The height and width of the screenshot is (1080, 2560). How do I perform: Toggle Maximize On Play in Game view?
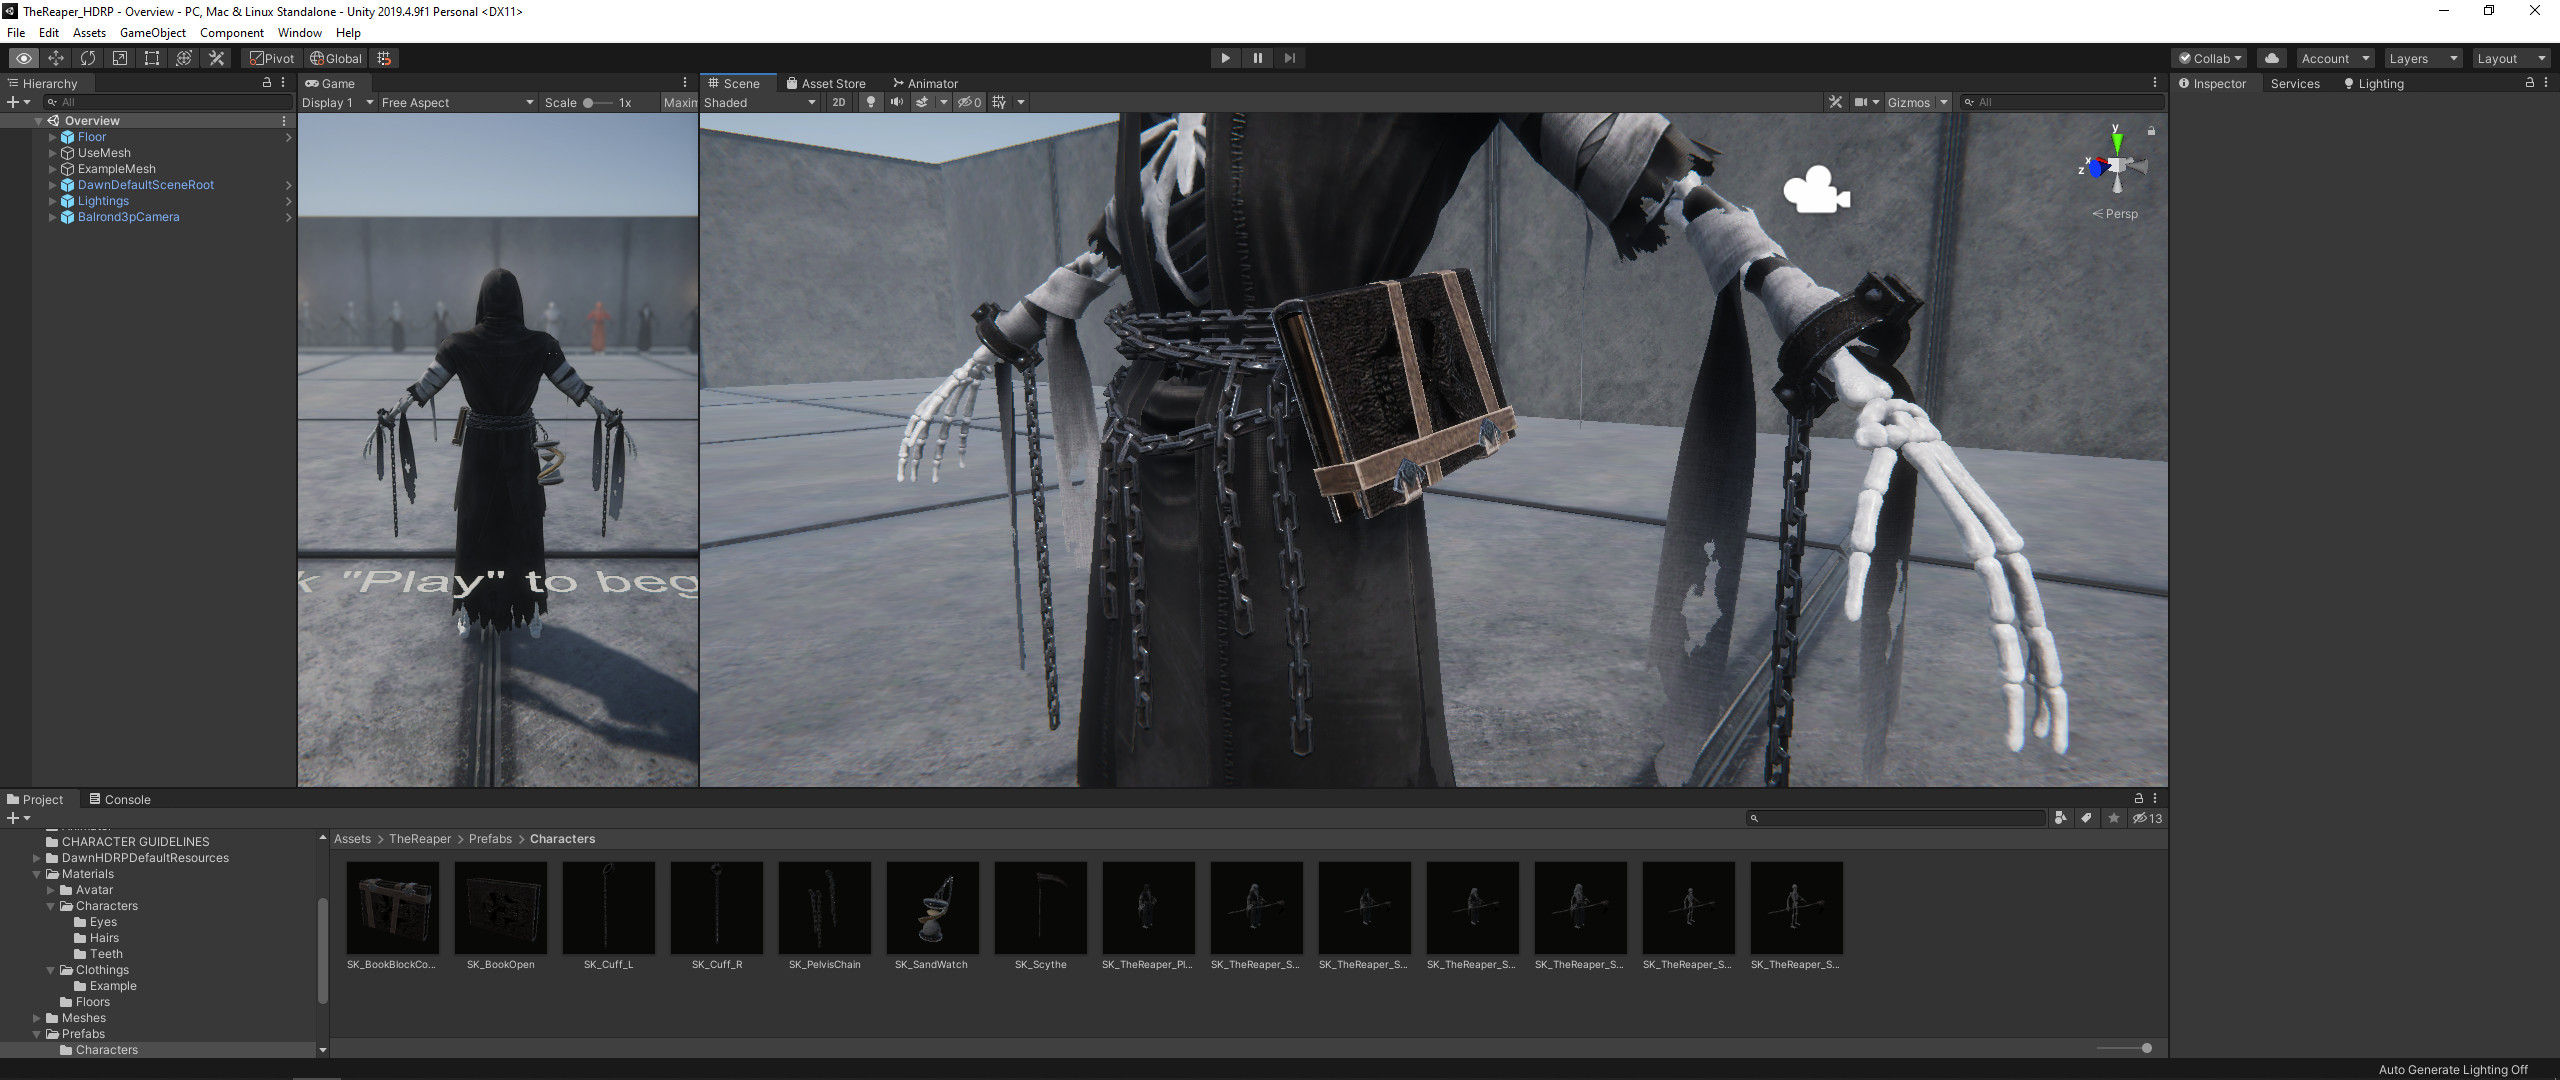click(x=680, y=102)
